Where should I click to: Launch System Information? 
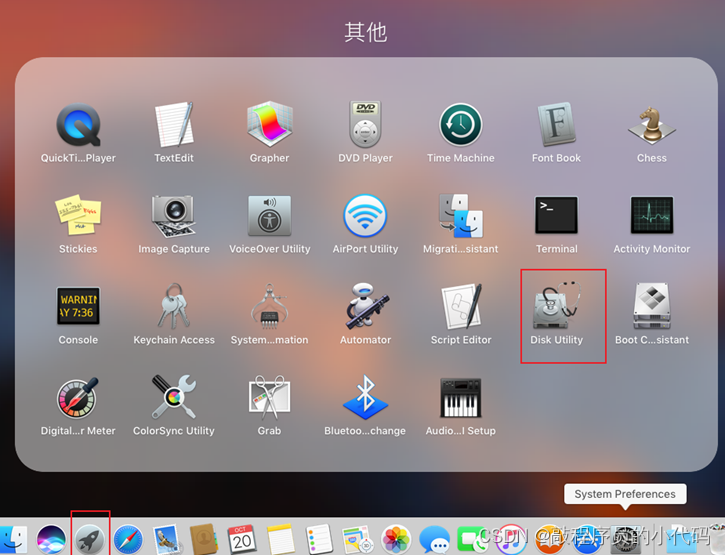coord(270,306)
